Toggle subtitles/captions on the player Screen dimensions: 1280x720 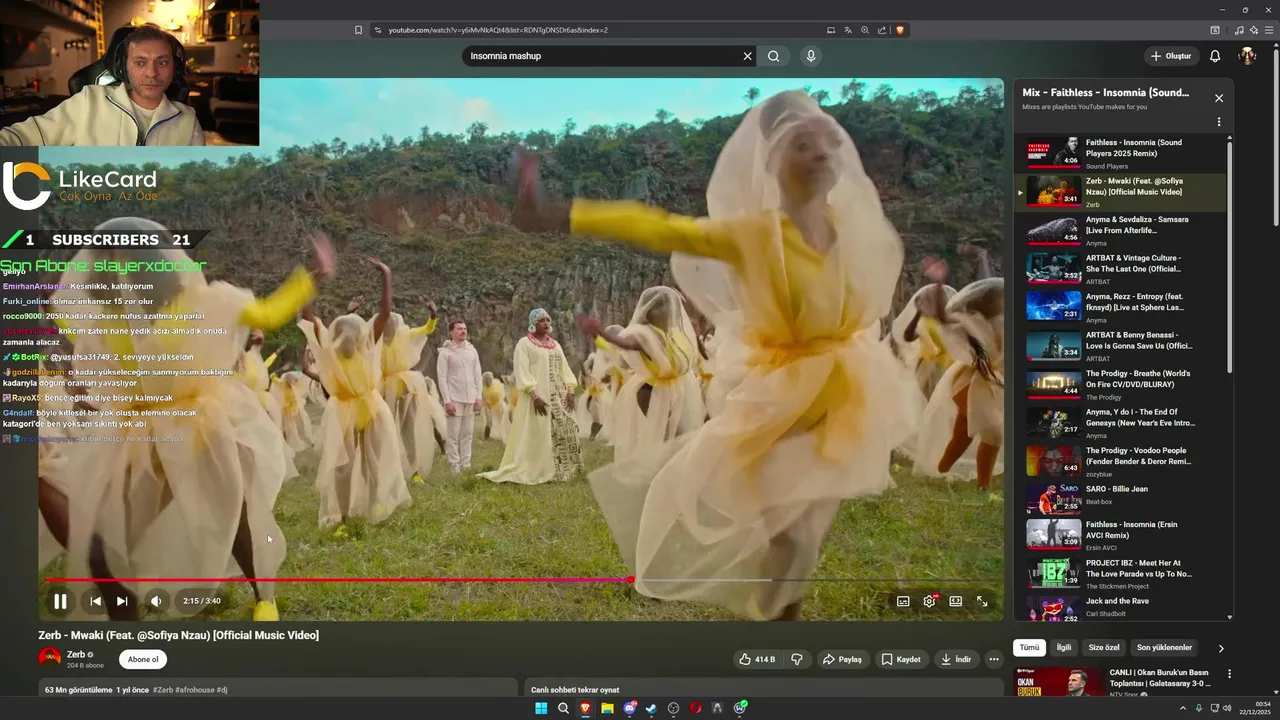[903, 601]
